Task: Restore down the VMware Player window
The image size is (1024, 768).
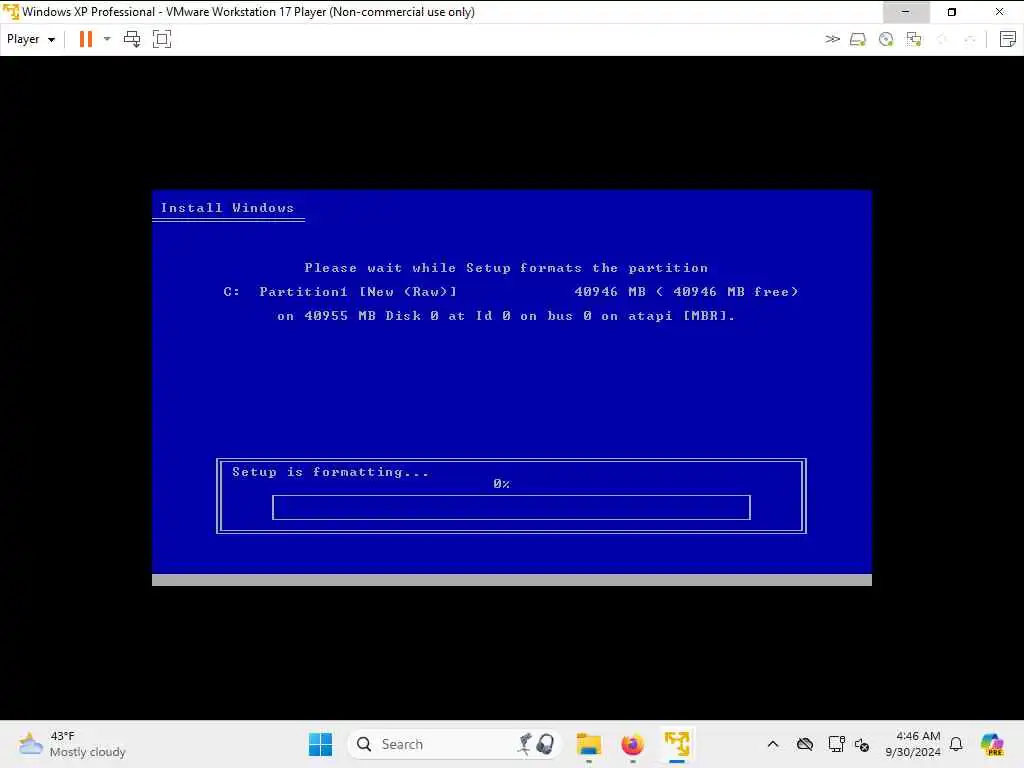Action: coord(952,12)
